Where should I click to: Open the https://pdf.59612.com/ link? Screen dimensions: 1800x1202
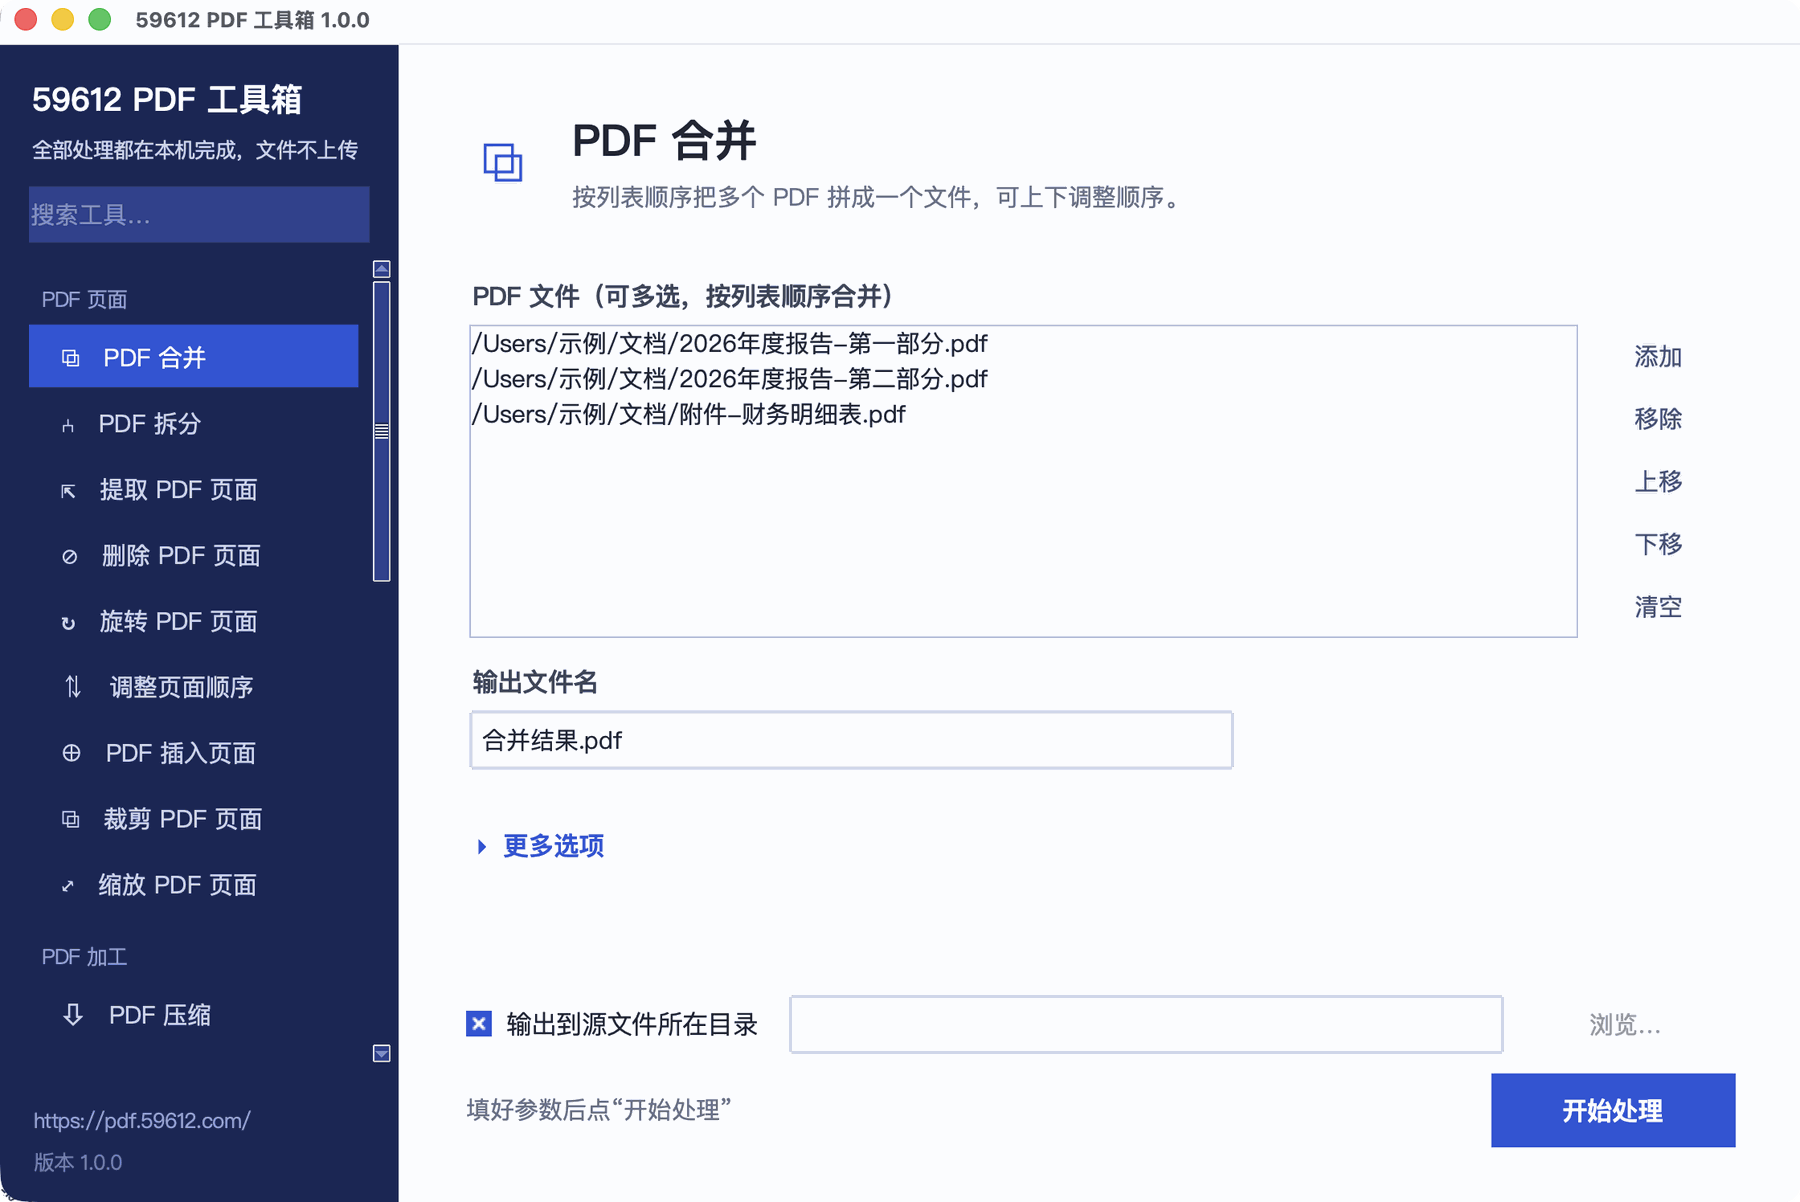[142, 1120]
